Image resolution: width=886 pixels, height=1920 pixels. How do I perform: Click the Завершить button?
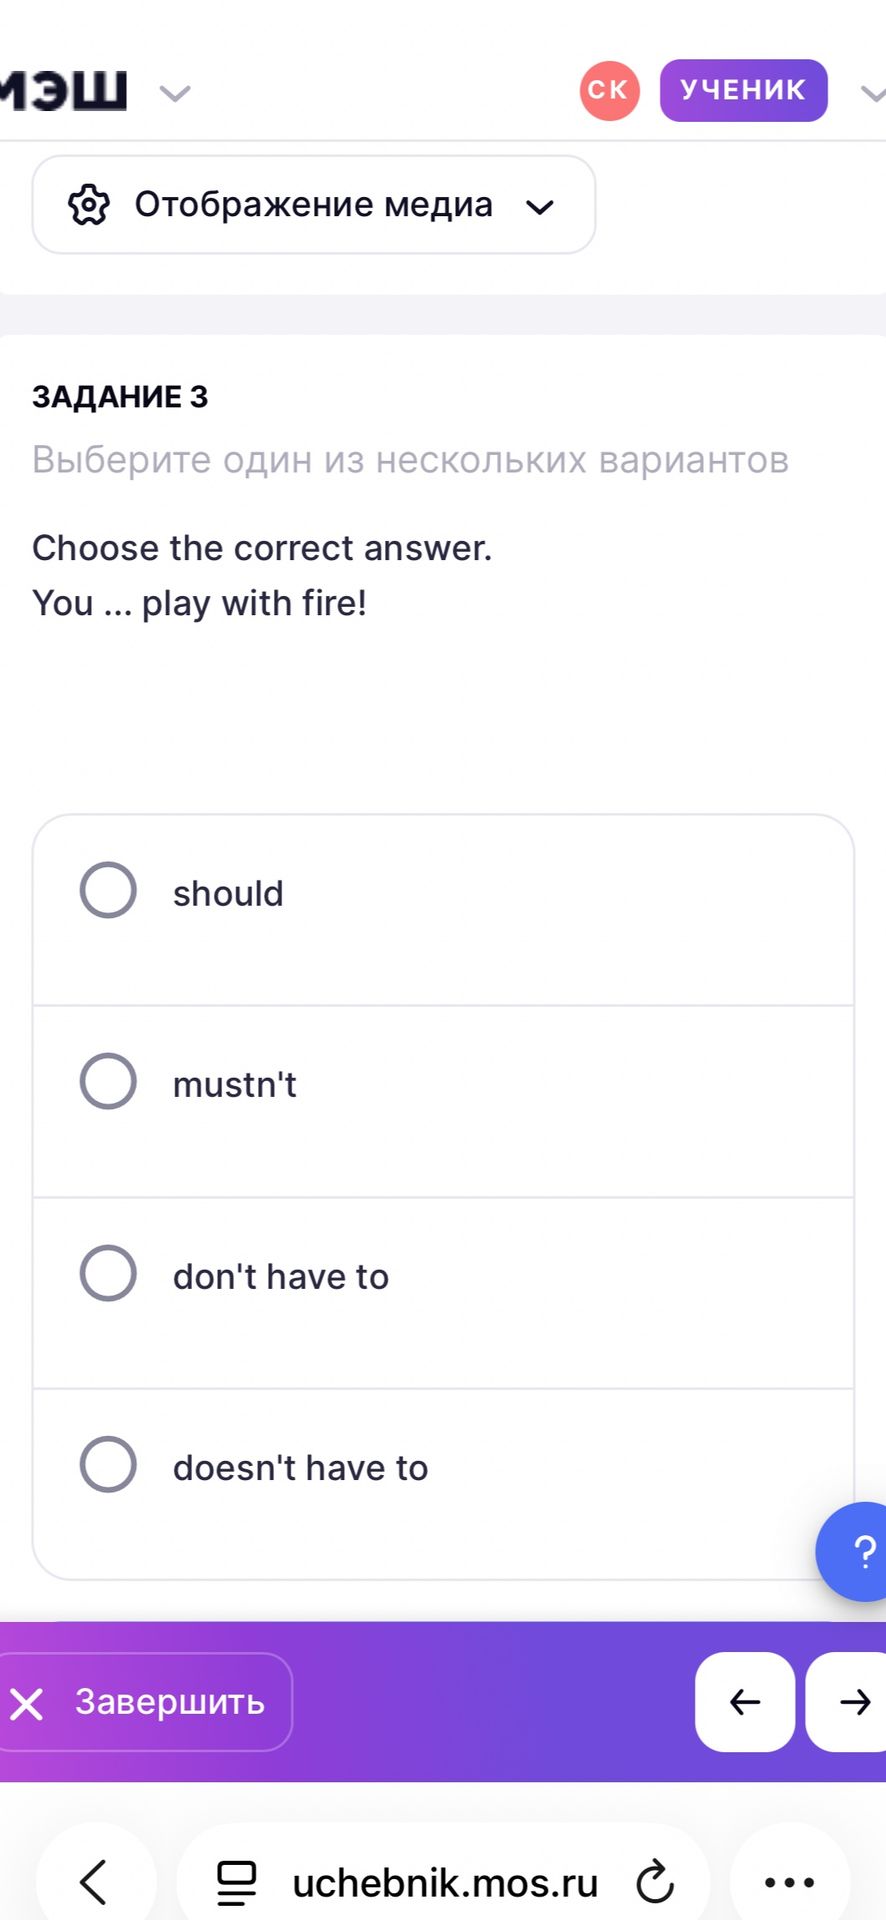tap(143, 1702)
